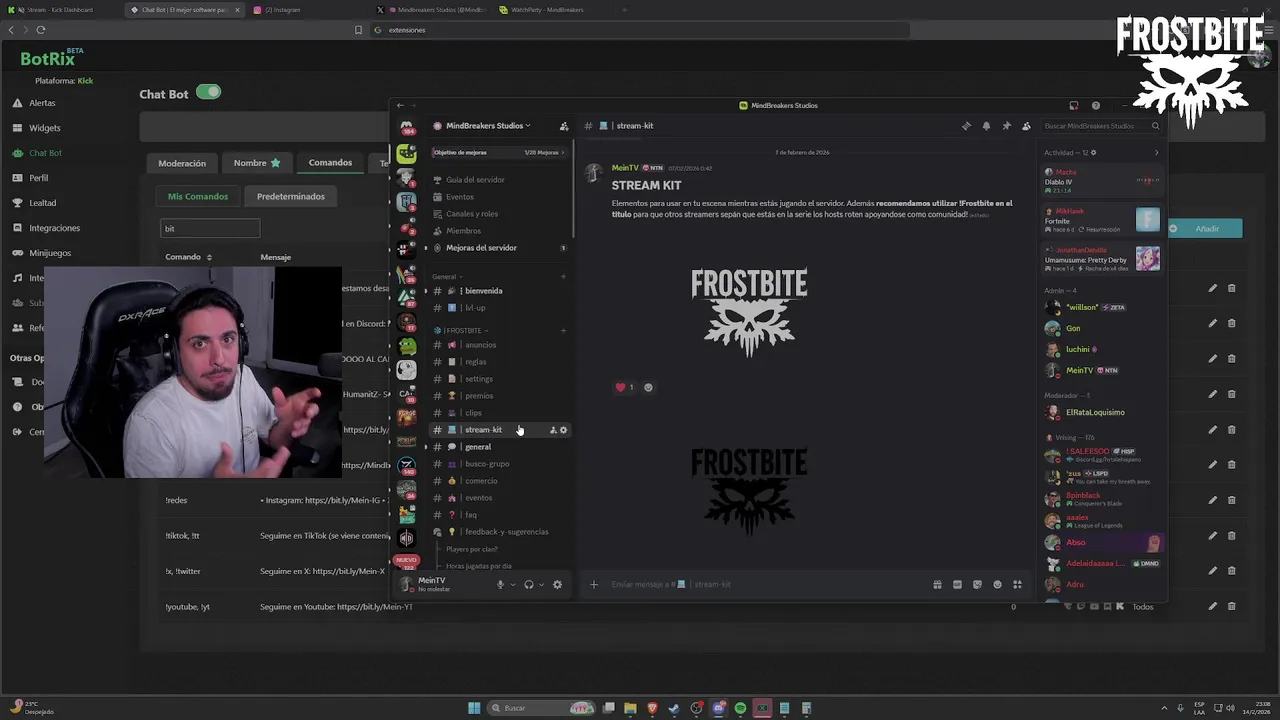Click the '!tiktok, !tt' command cell

coord(182,536)
